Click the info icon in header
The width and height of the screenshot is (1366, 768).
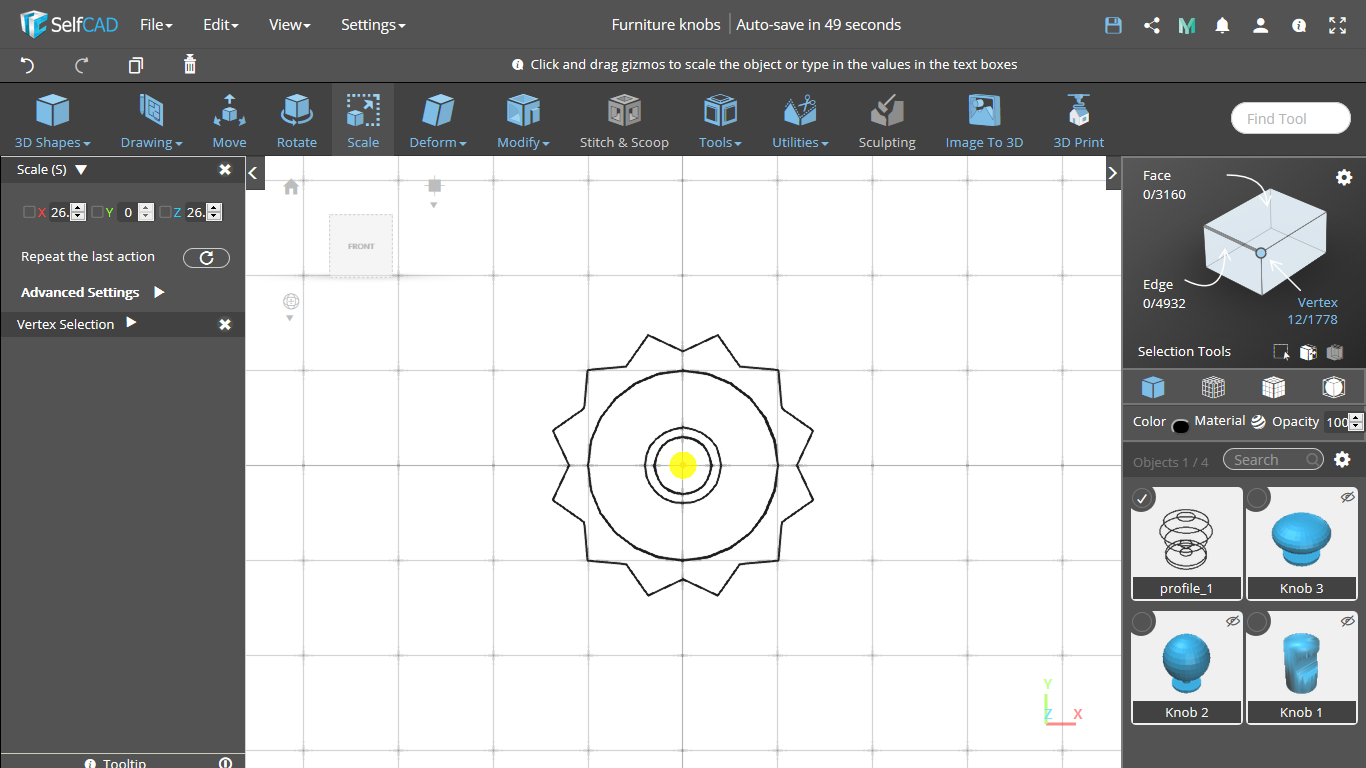coord(1299,25)
